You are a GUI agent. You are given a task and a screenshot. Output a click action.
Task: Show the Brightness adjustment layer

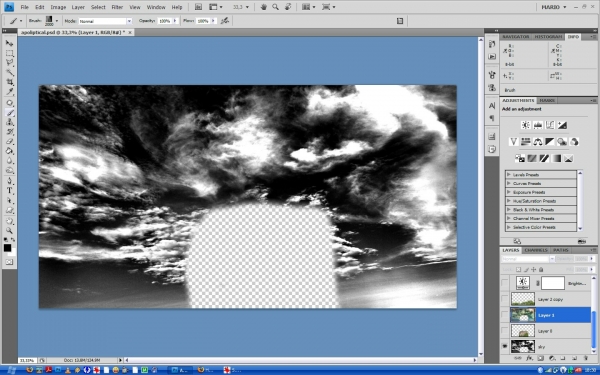(x=505, y=283)
